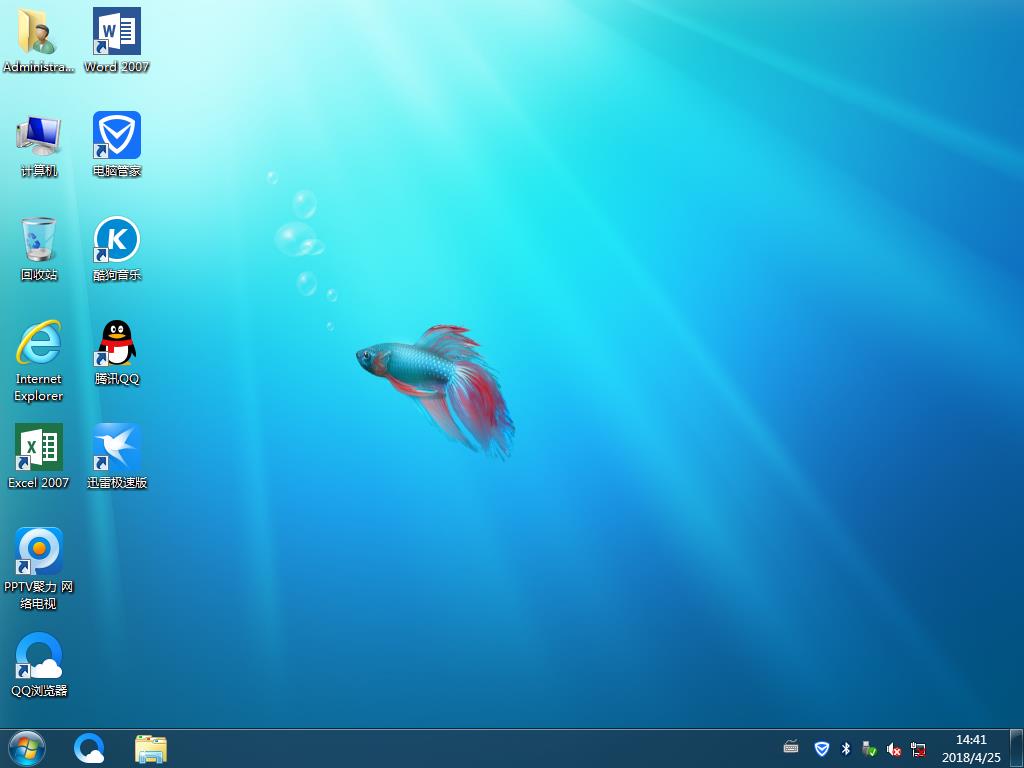Click the muted volume tray icon
Screen dimensions: 1024x768
pos(894,749)
